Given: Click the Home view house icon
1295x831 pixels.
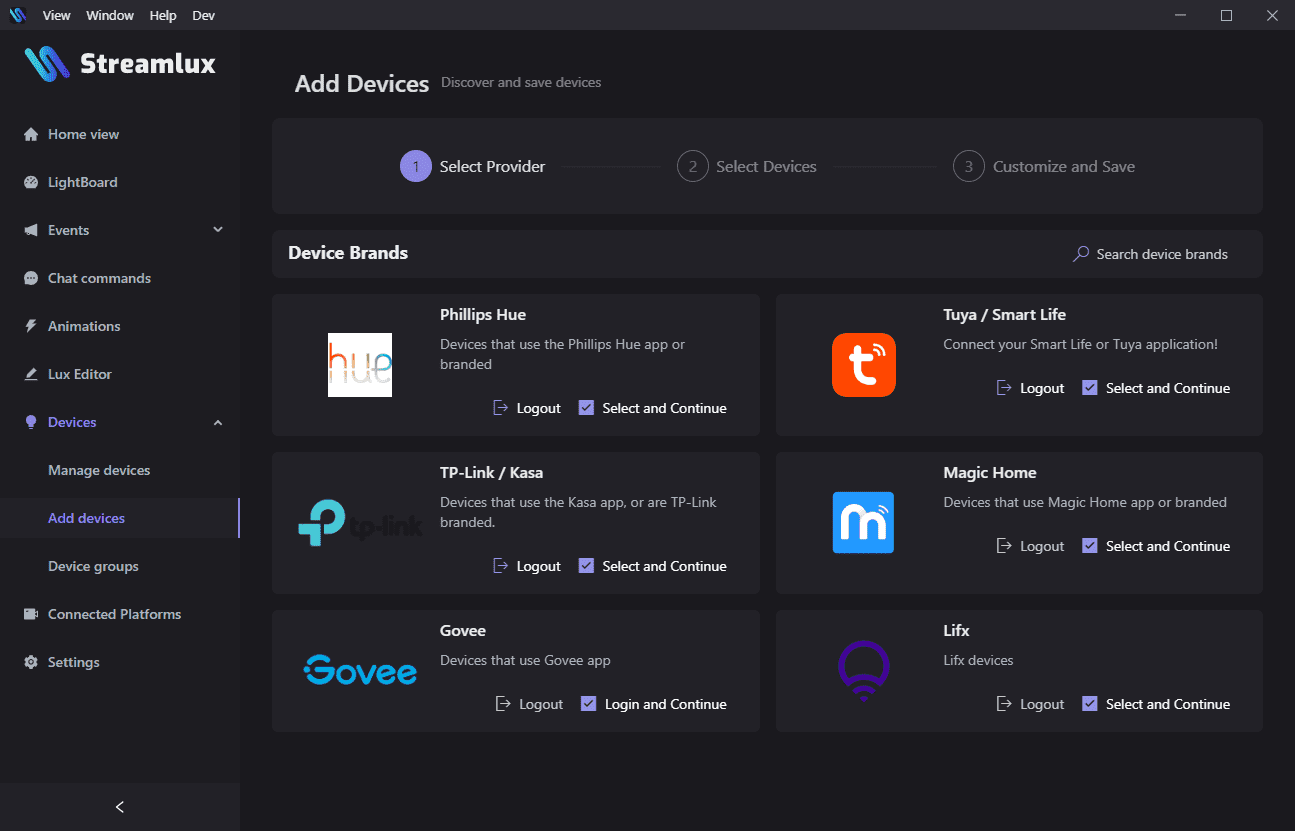Looking at the screenshot, I should click(30, 135).
